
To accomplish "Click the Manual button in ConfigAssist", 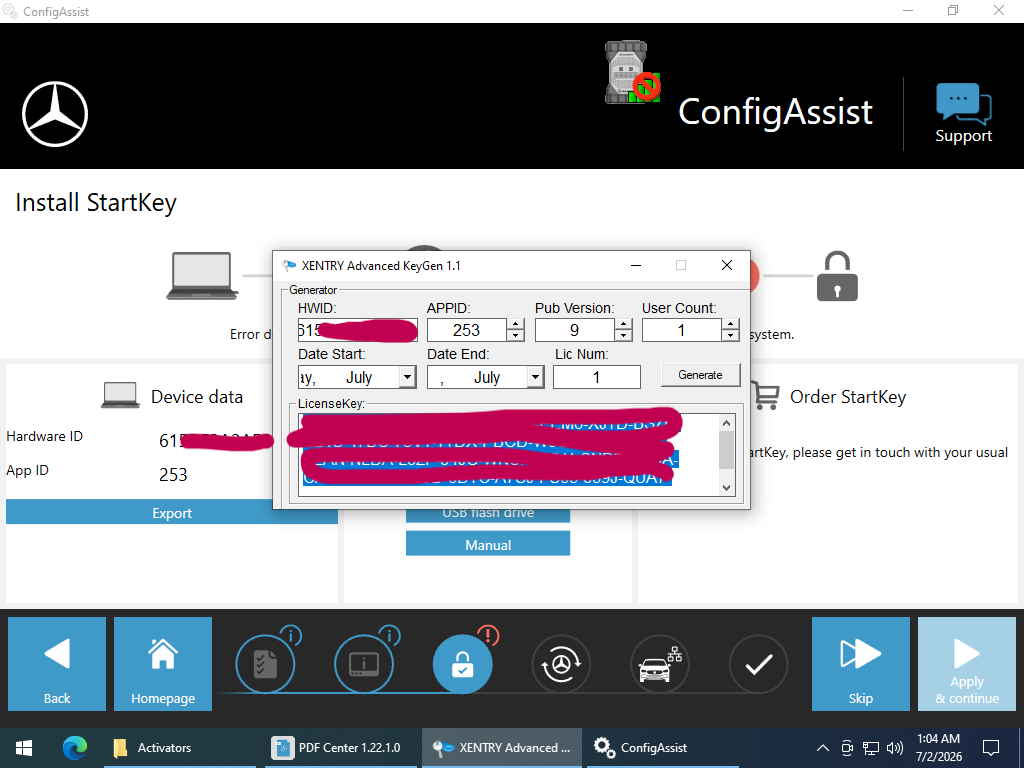I will coord(488,544).
